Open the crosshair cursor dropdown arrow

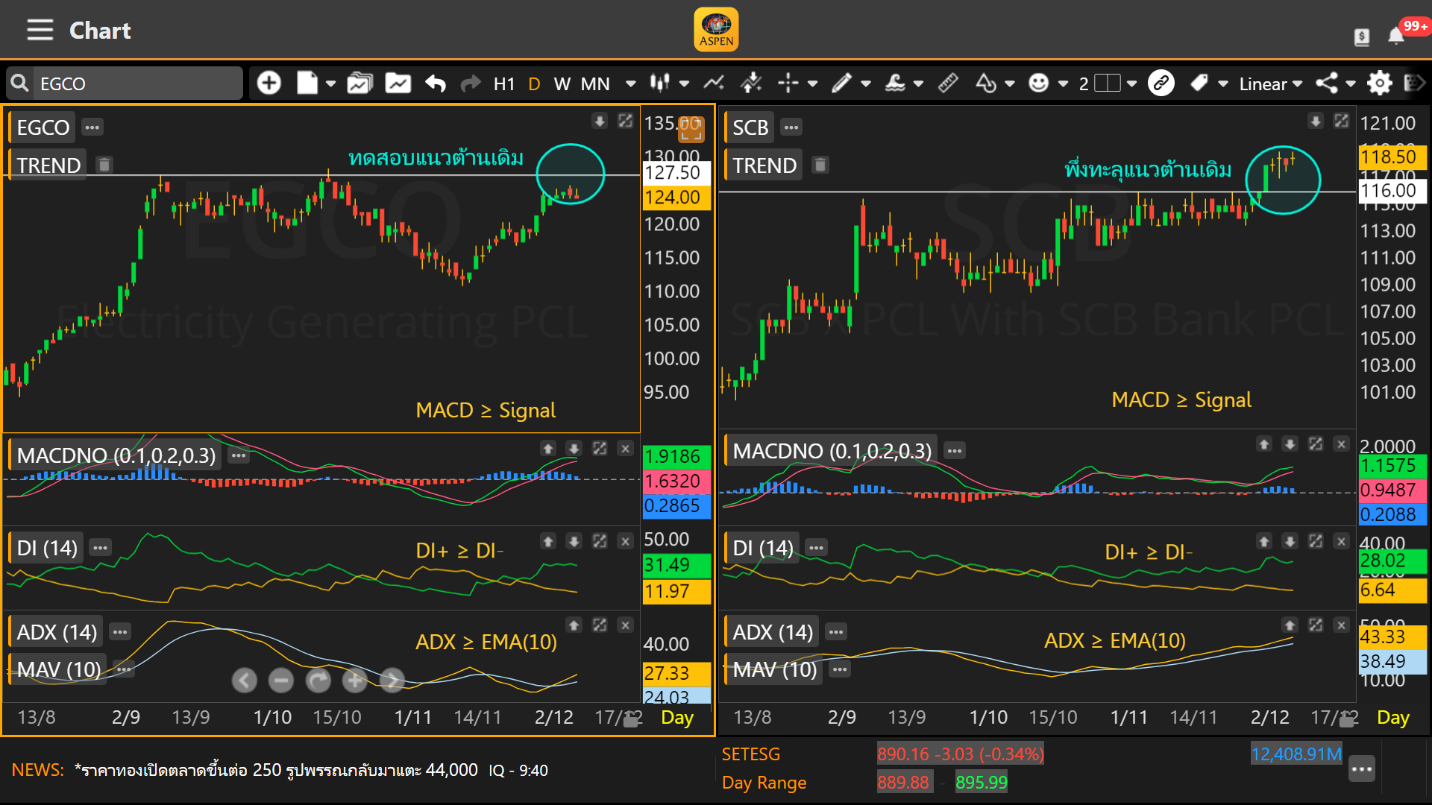pos(812,84)
